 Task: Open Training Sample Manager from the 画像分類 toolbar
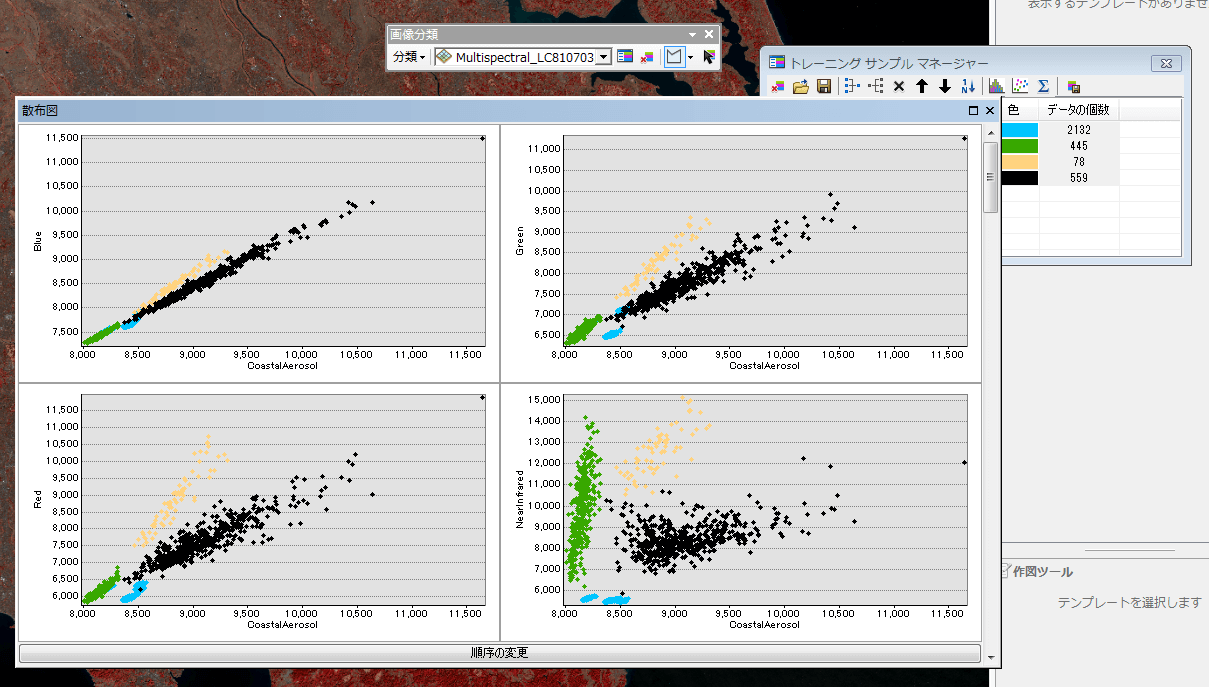625,57
